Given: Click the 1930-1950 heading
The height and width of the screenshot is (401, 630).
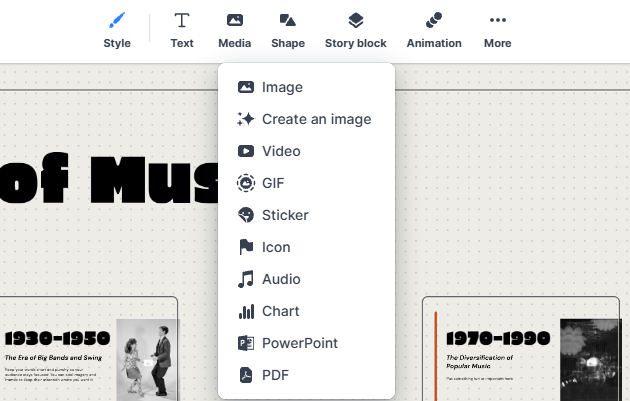Looking at the screenshot, I should pos(57,338).
